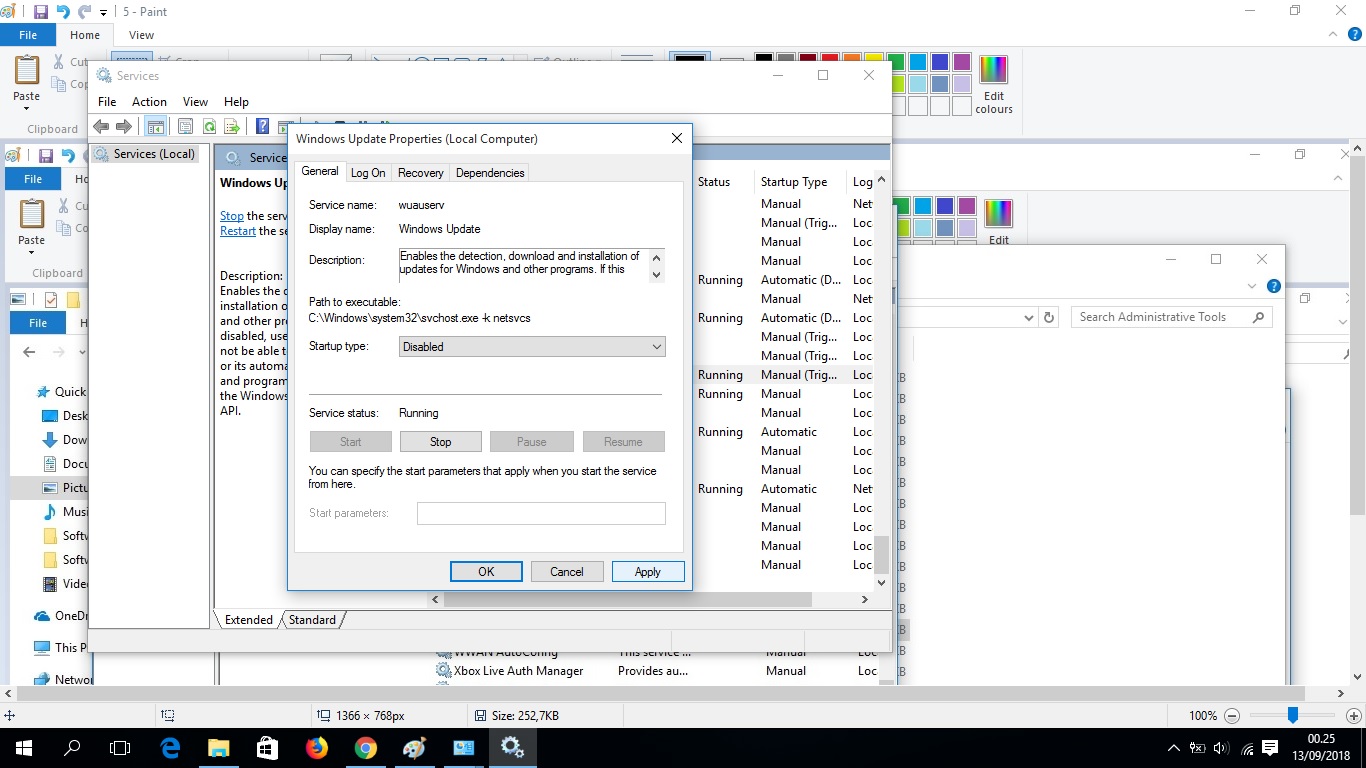1366x768 pixels.
Task: Click the Description box scroll-down arrow
Action: 657,274
